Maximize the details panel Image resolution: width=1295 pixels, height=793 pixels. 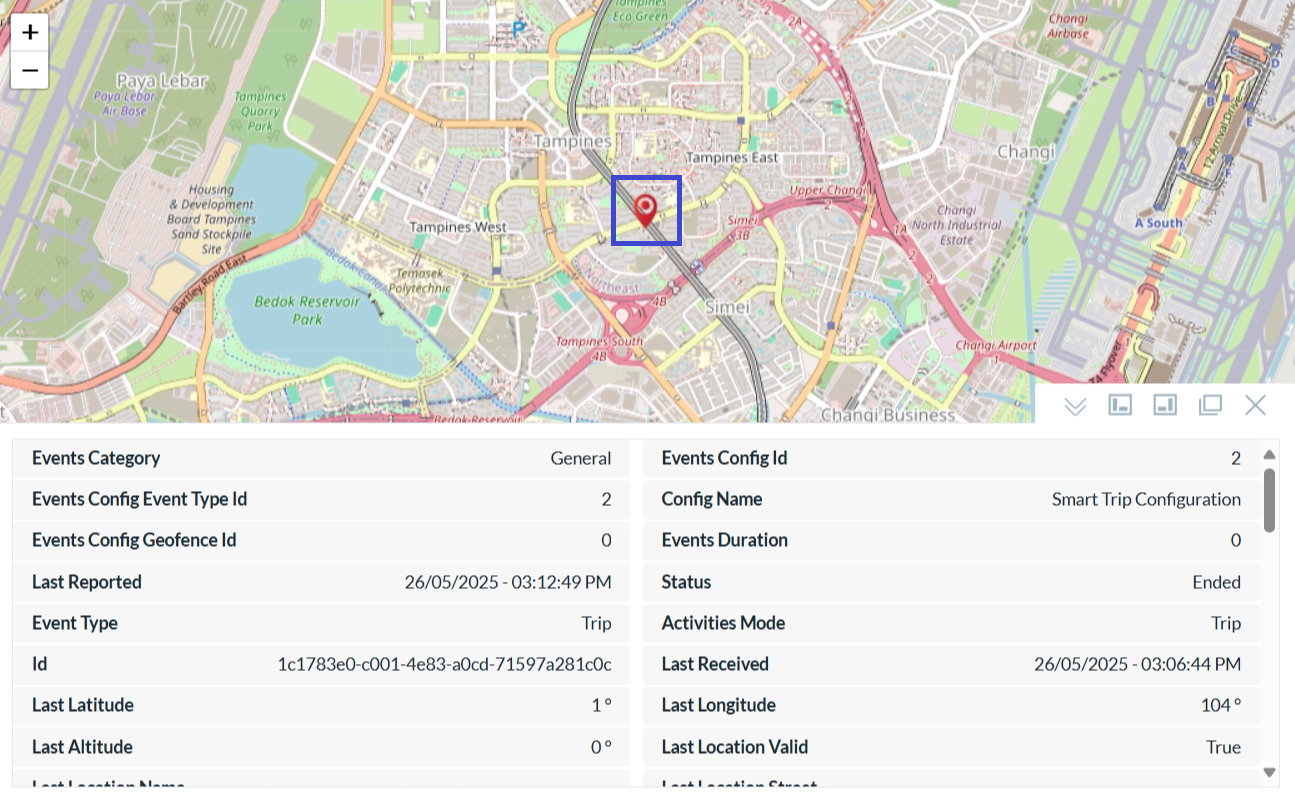coord(1211,405)
